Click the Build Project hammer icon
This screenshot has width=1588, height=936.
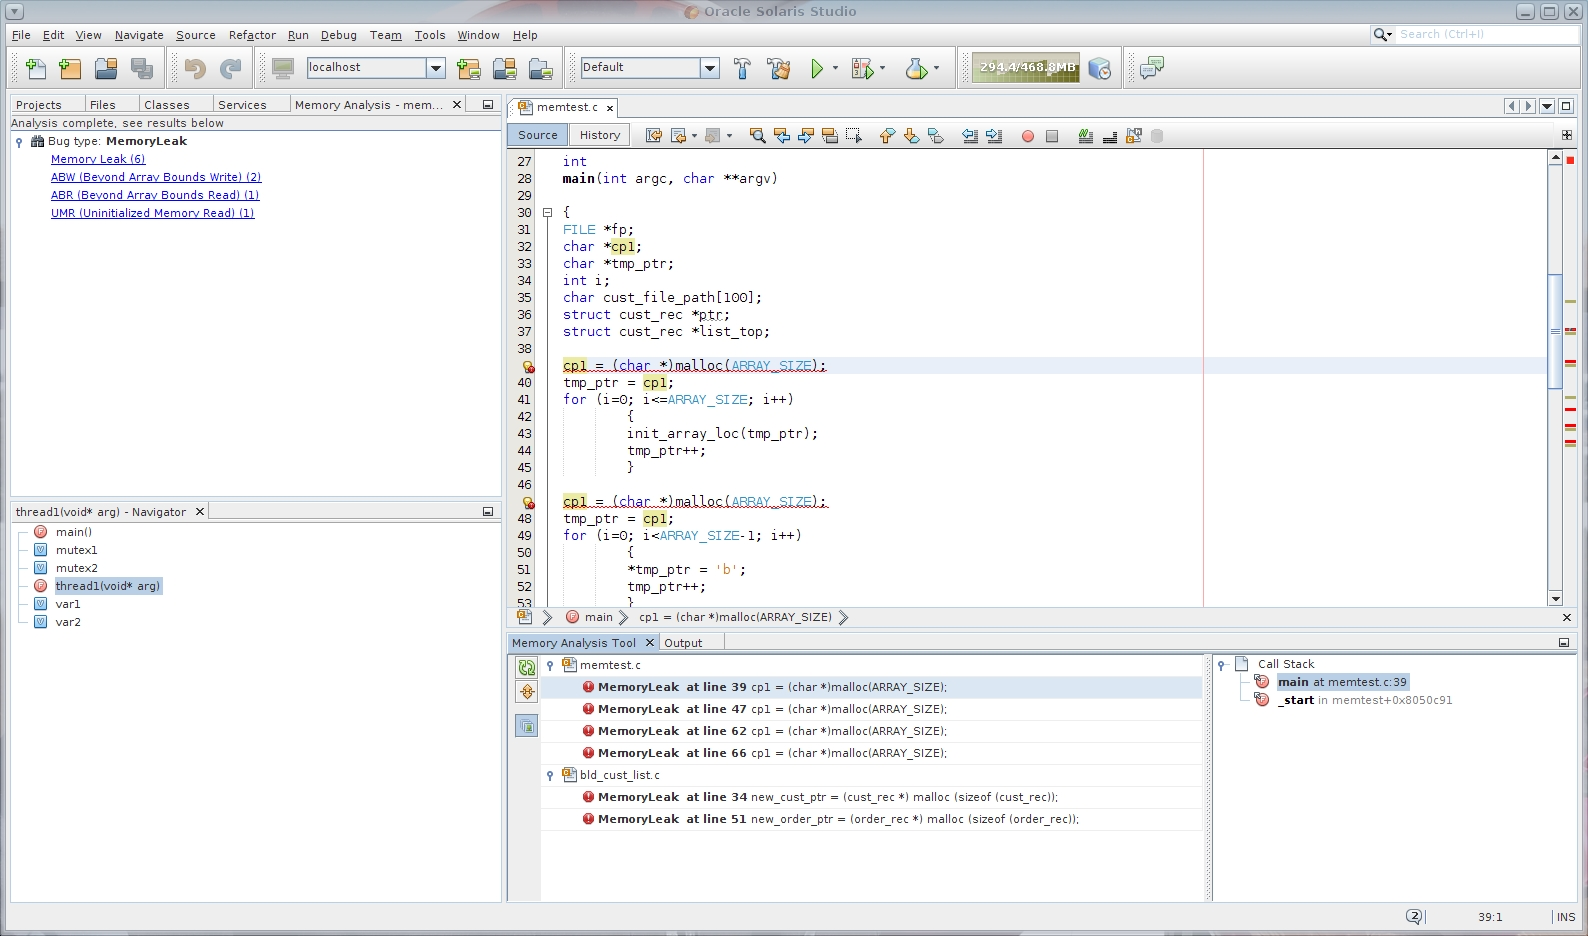(742, 68)
